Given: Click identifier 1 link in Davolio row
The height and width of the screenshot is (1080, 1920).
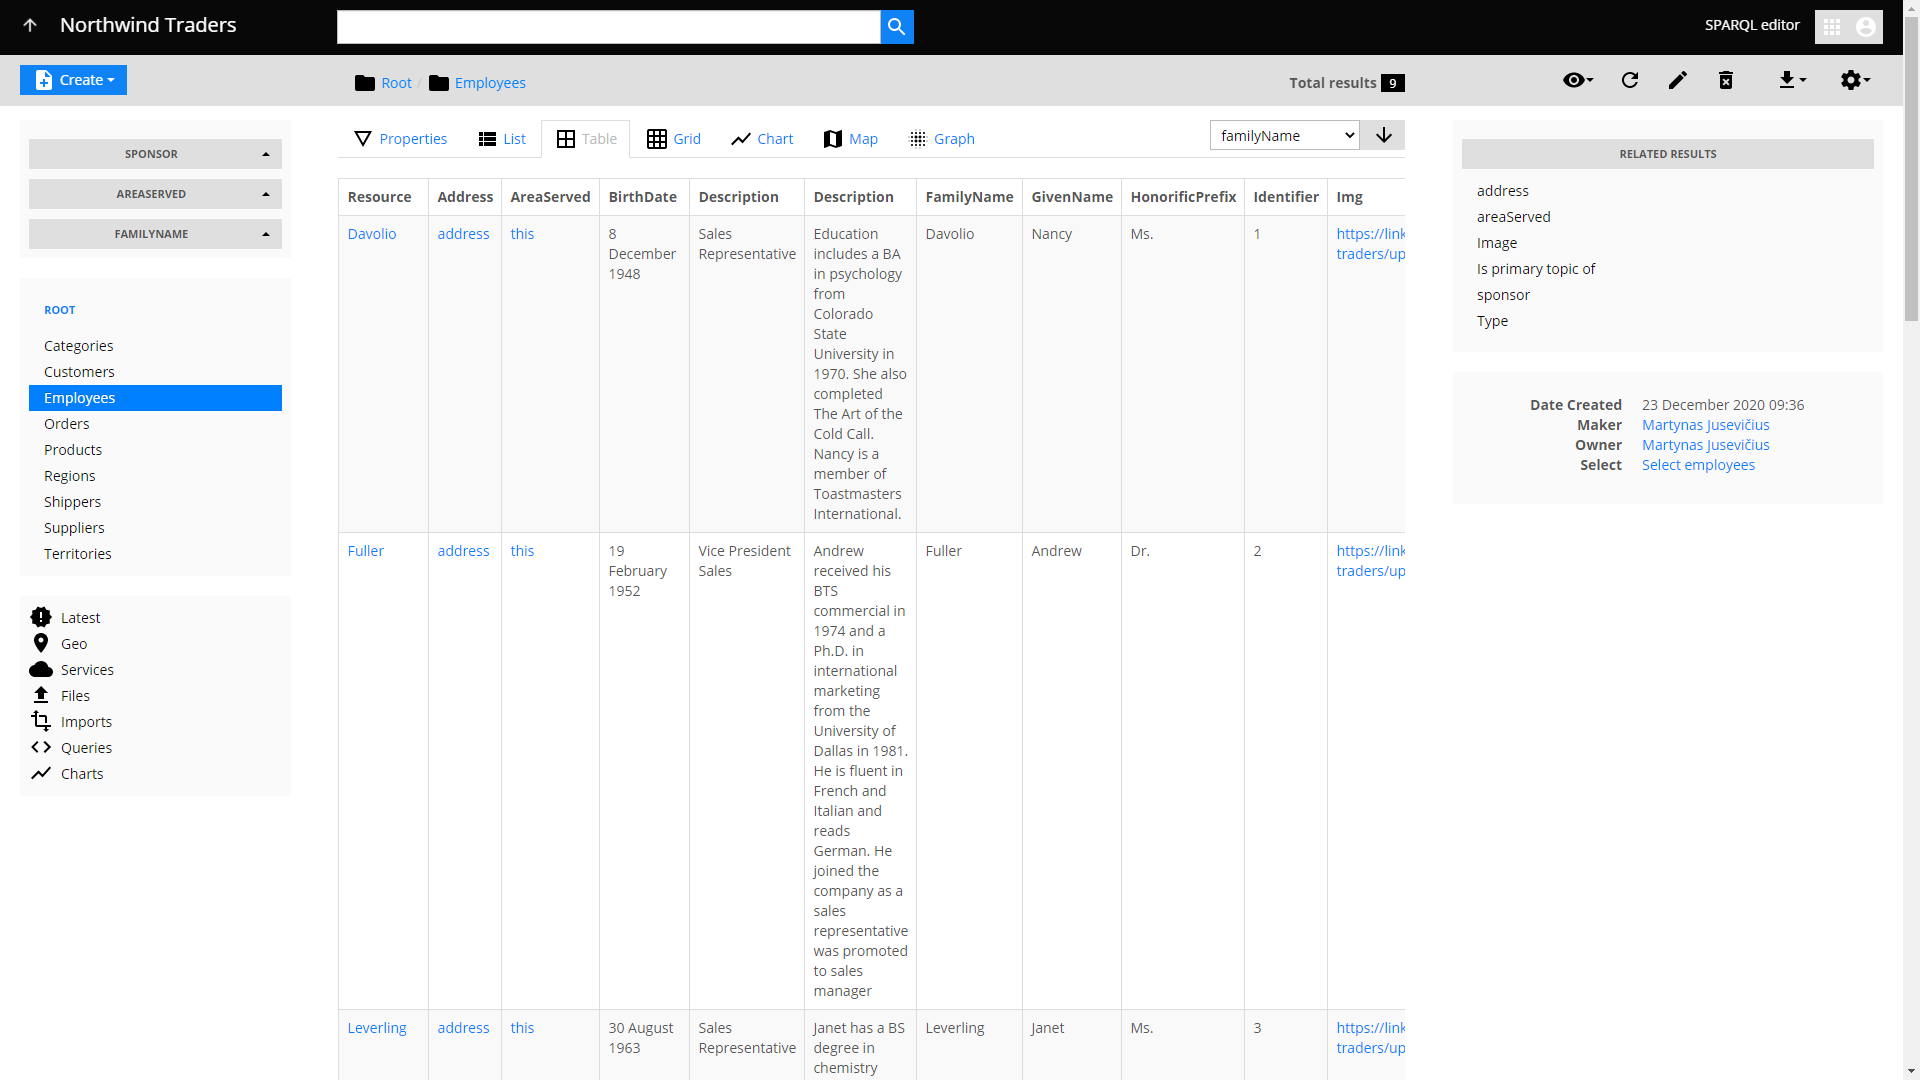Looking at the screenshot, I should 1257,234.
